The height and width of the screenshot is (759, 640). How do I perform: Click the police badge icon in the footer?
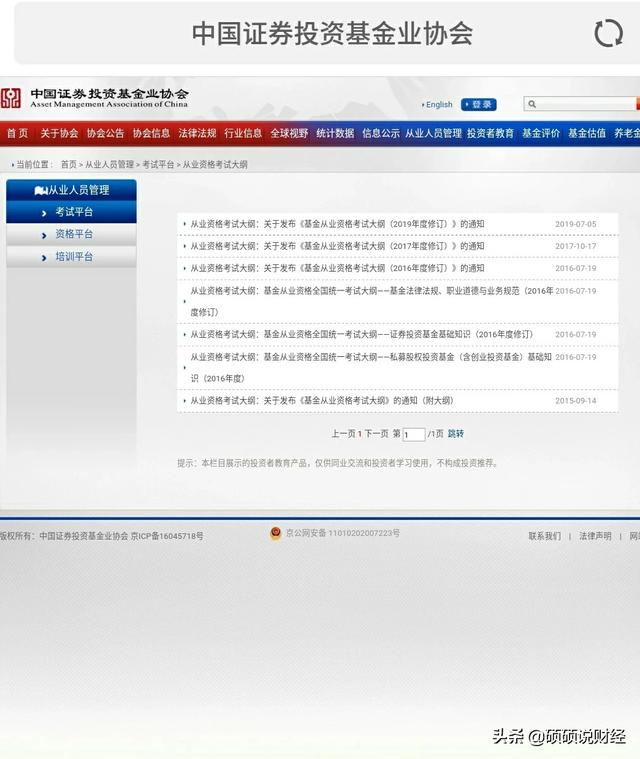[x=275, y=533]
